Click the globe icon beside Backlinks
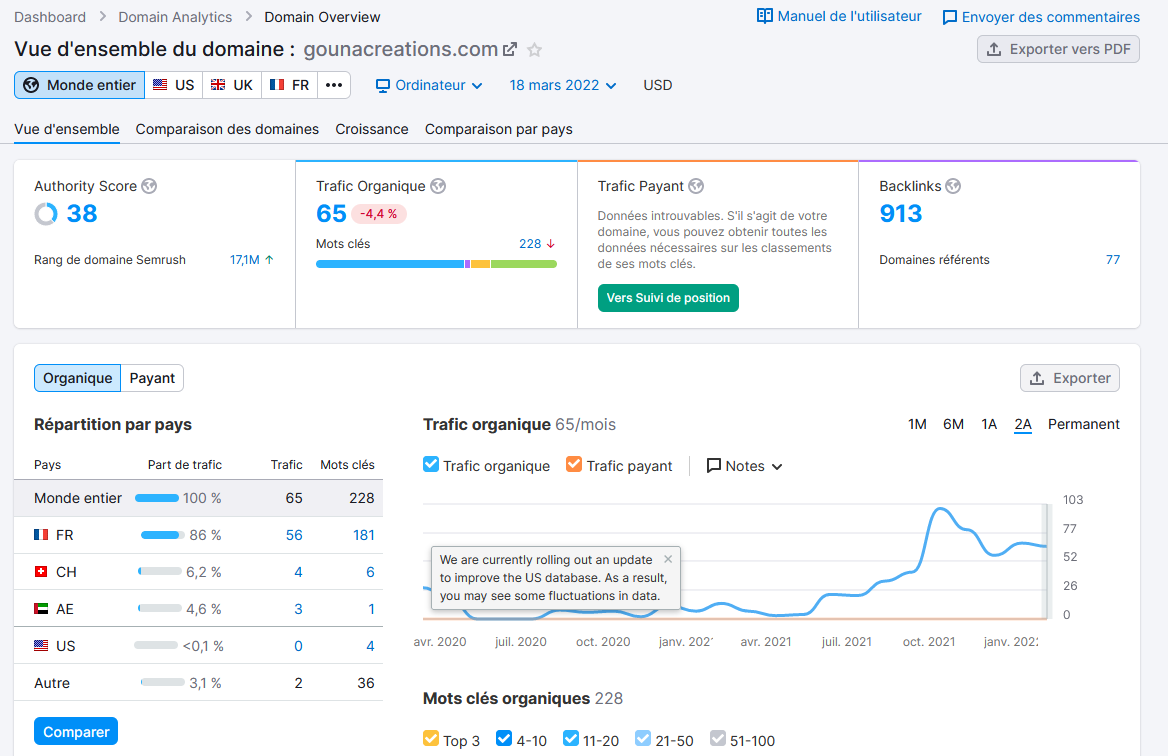Screen dimensions: 1168x756 click(953, 186)
